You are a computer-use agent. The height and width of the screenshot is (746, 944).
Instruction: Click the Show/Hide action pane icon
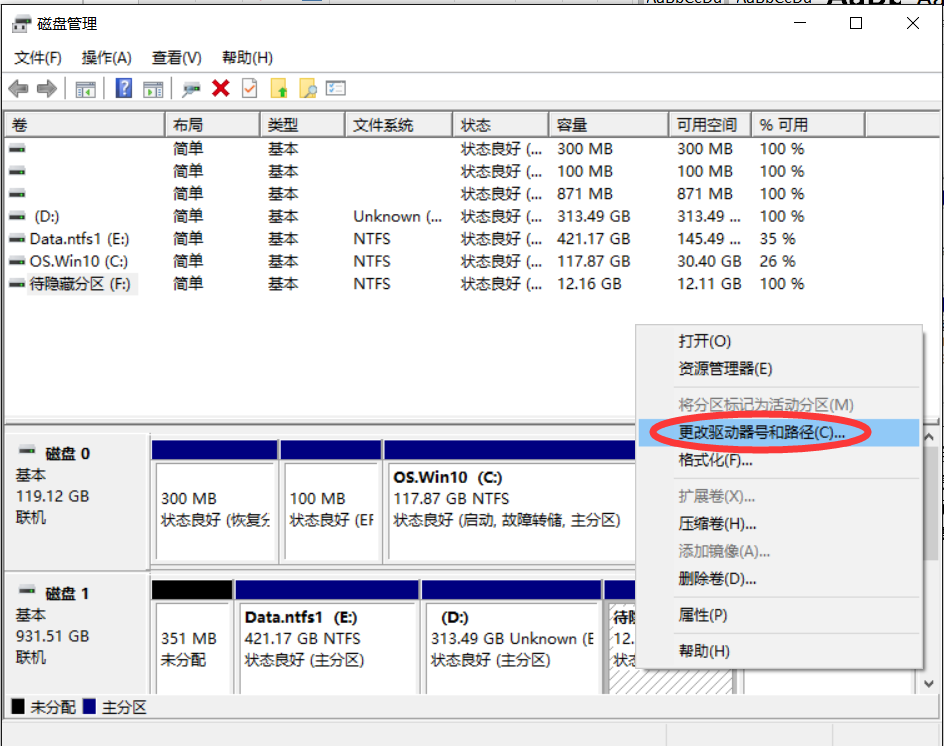151,88
